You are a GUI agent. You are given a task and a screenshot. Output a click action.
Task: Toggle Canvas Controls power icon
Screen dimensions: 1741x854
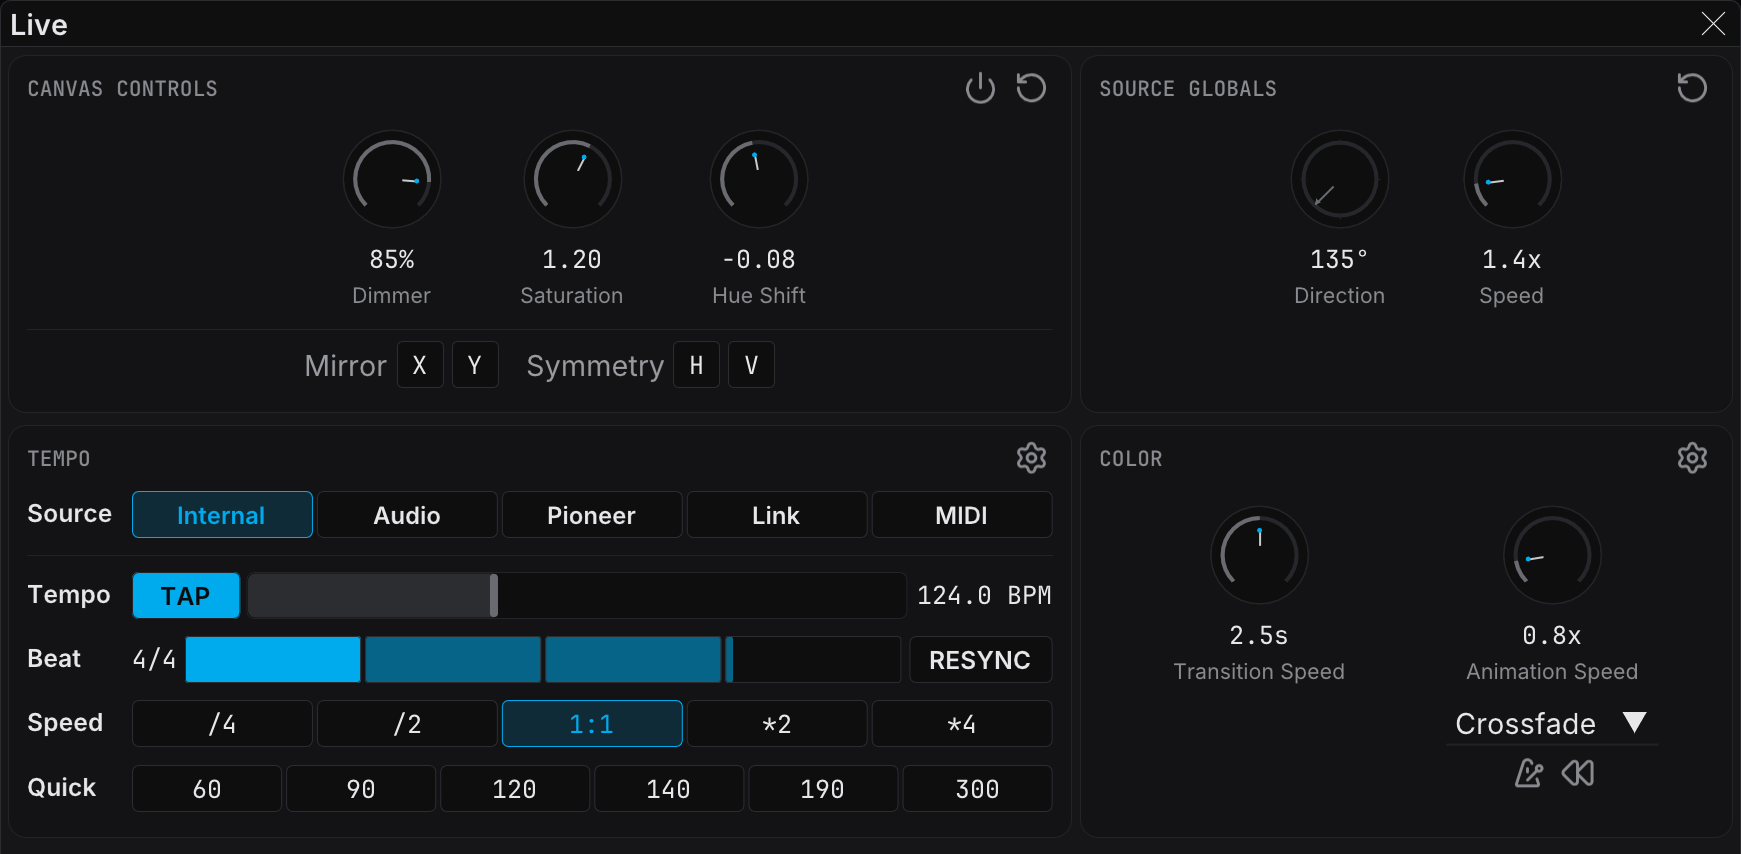pyautogui.click(x=980, y=88)
